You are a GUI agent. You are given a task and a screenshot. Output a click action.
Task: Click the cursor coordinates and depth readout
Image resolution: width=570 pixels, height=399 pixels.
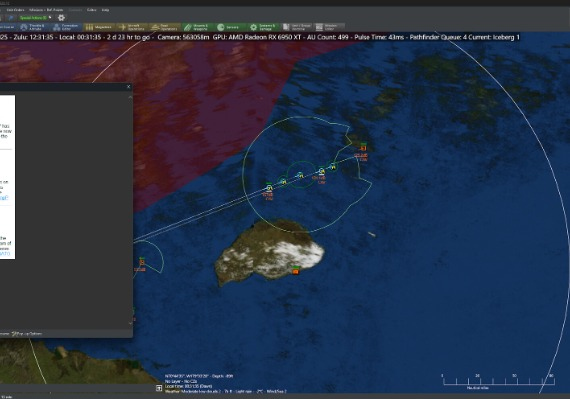pos(199,376)
